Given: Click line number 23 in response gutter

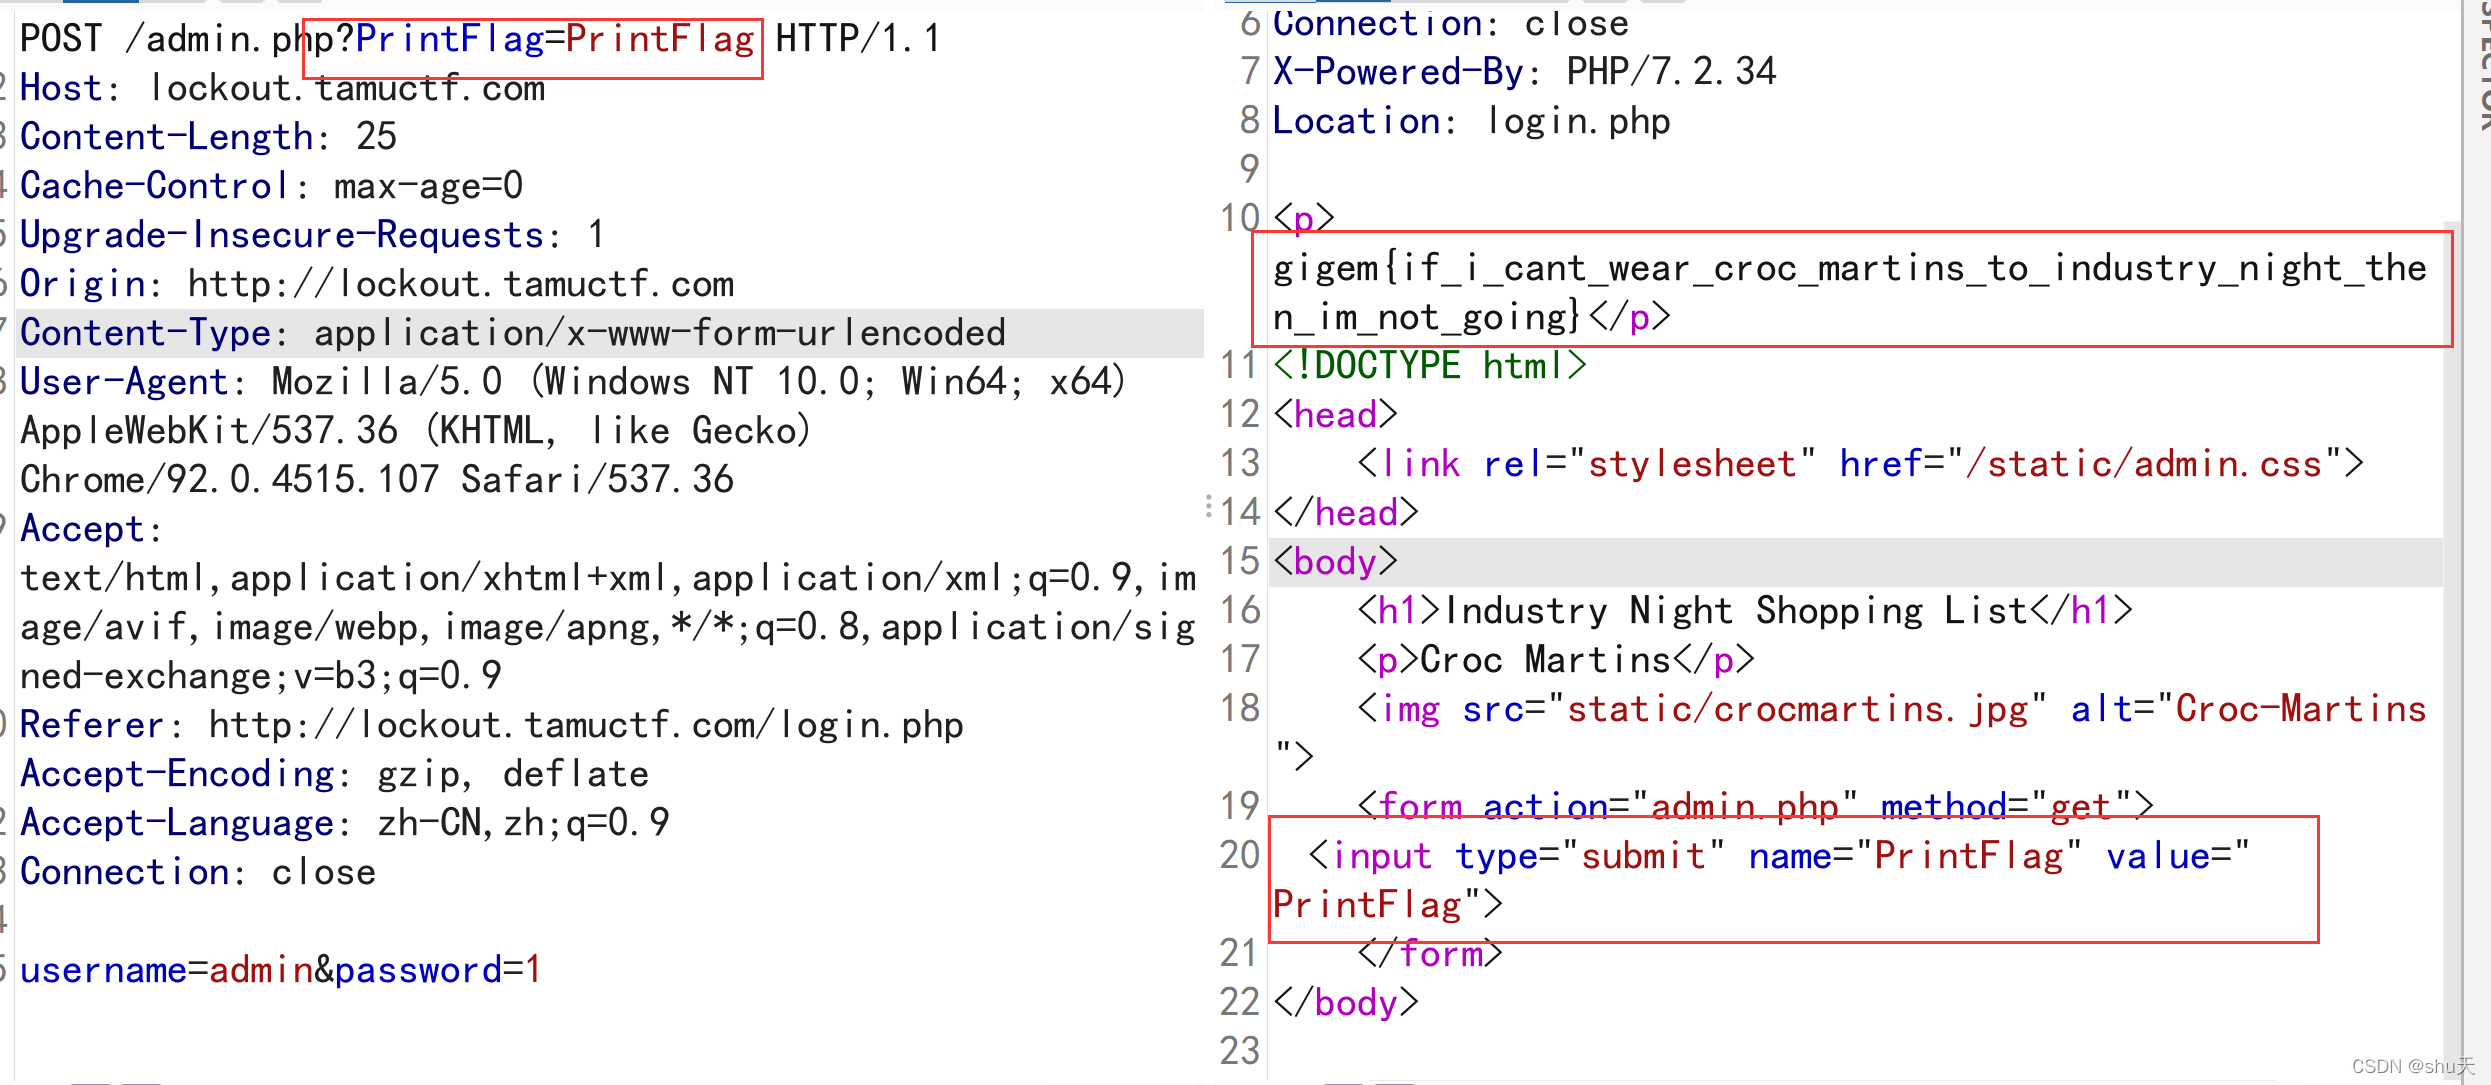Looking at the screenshot, I should 1240,1052.
